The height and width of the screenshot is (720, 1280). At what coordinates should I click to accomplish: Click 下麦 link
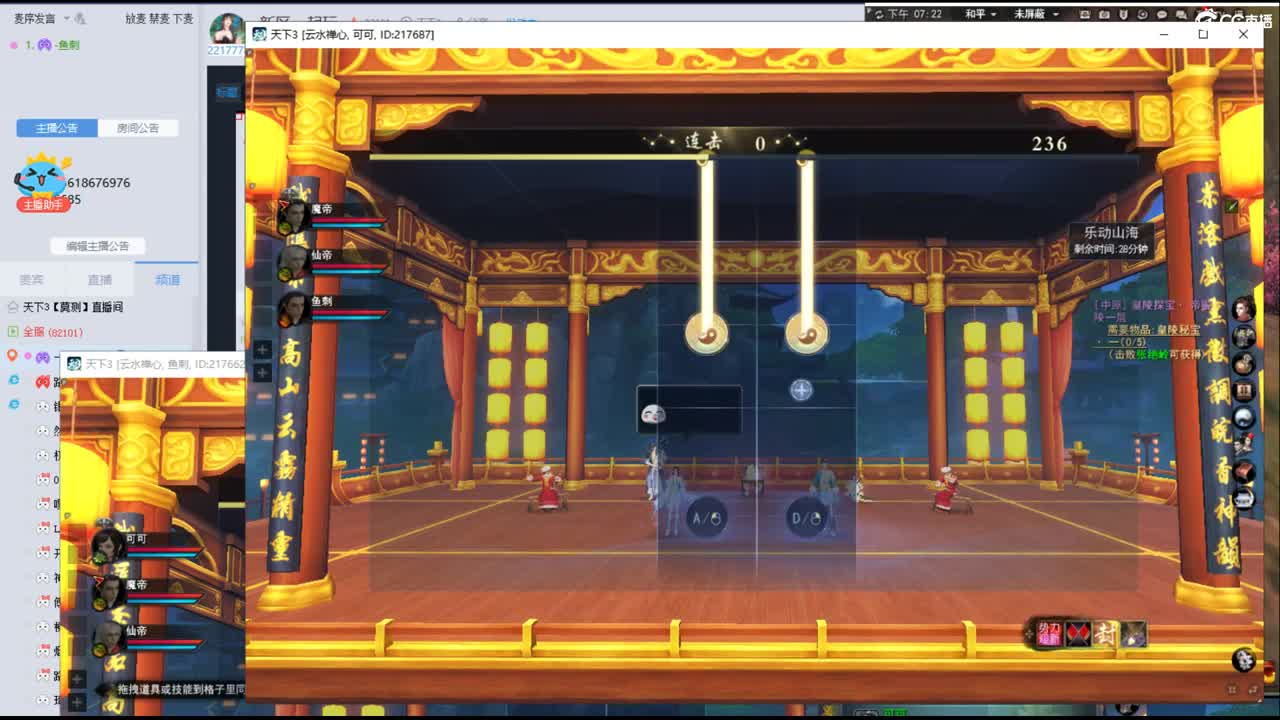(183, 18)
